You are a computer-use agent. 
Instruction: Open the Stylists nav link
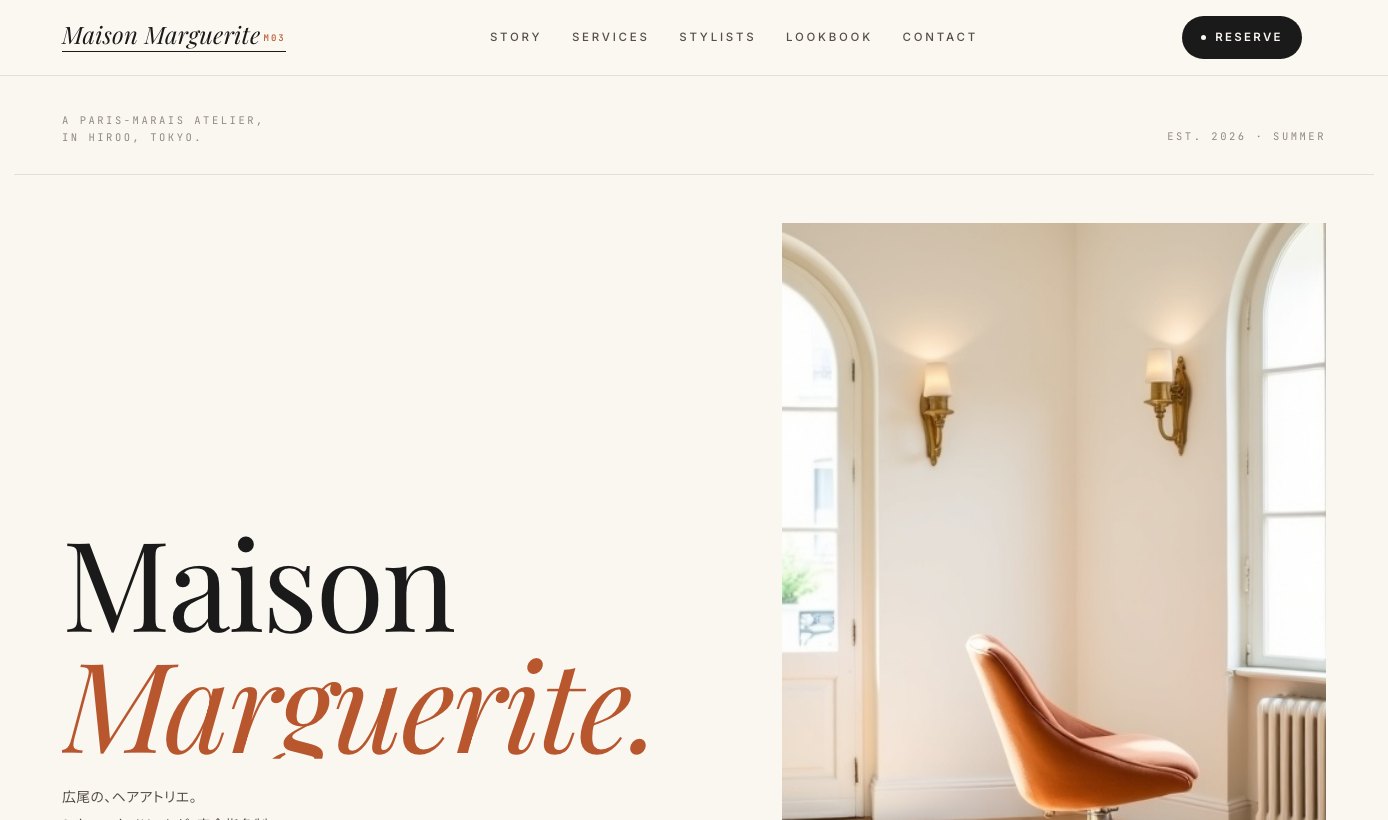[717, 37]
